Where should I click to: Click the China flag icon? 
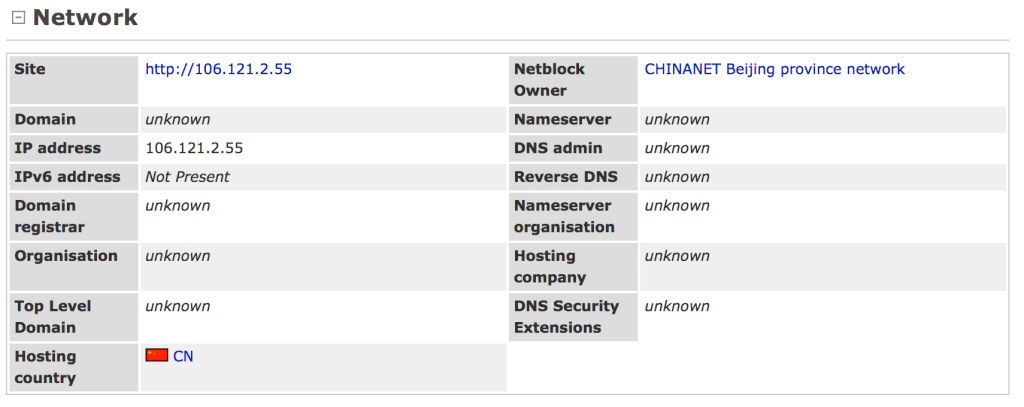coord(157,355)
